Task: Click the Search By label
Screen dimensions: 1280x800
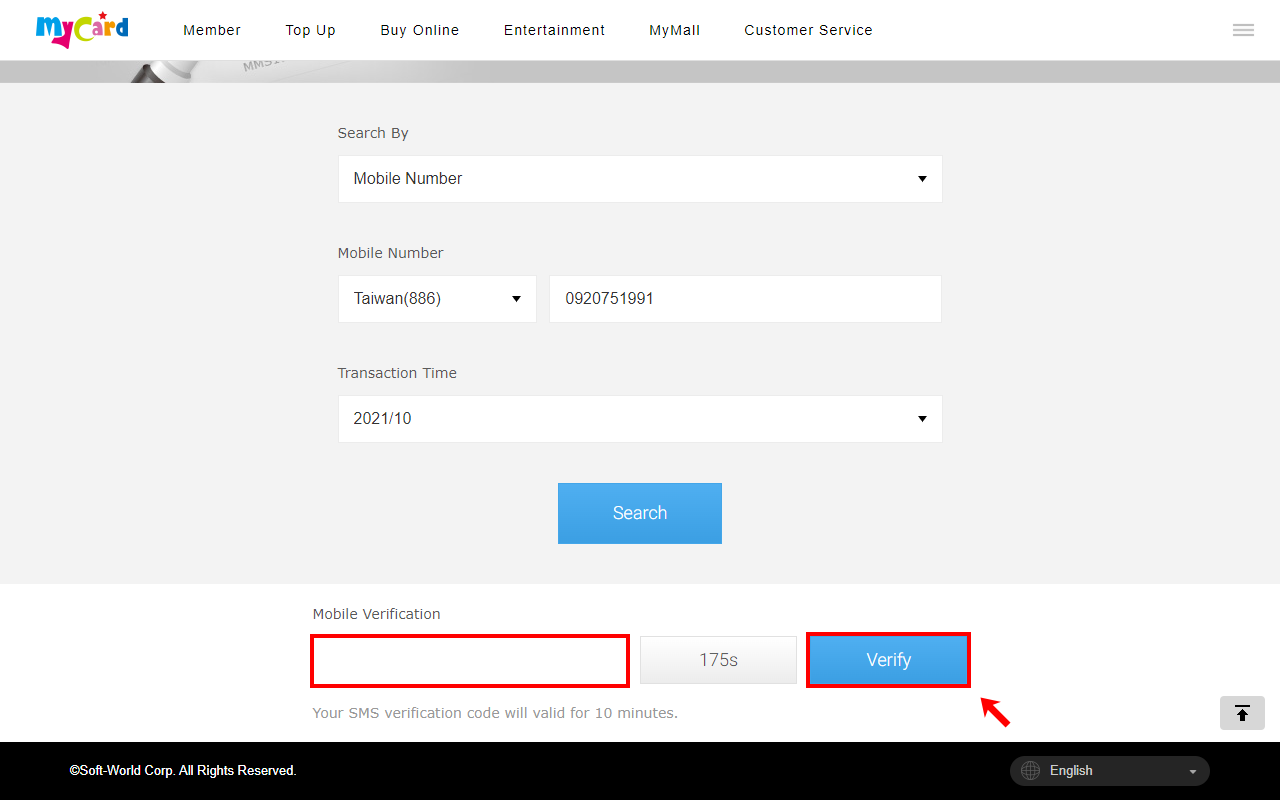Action: [x=373, y=133]
